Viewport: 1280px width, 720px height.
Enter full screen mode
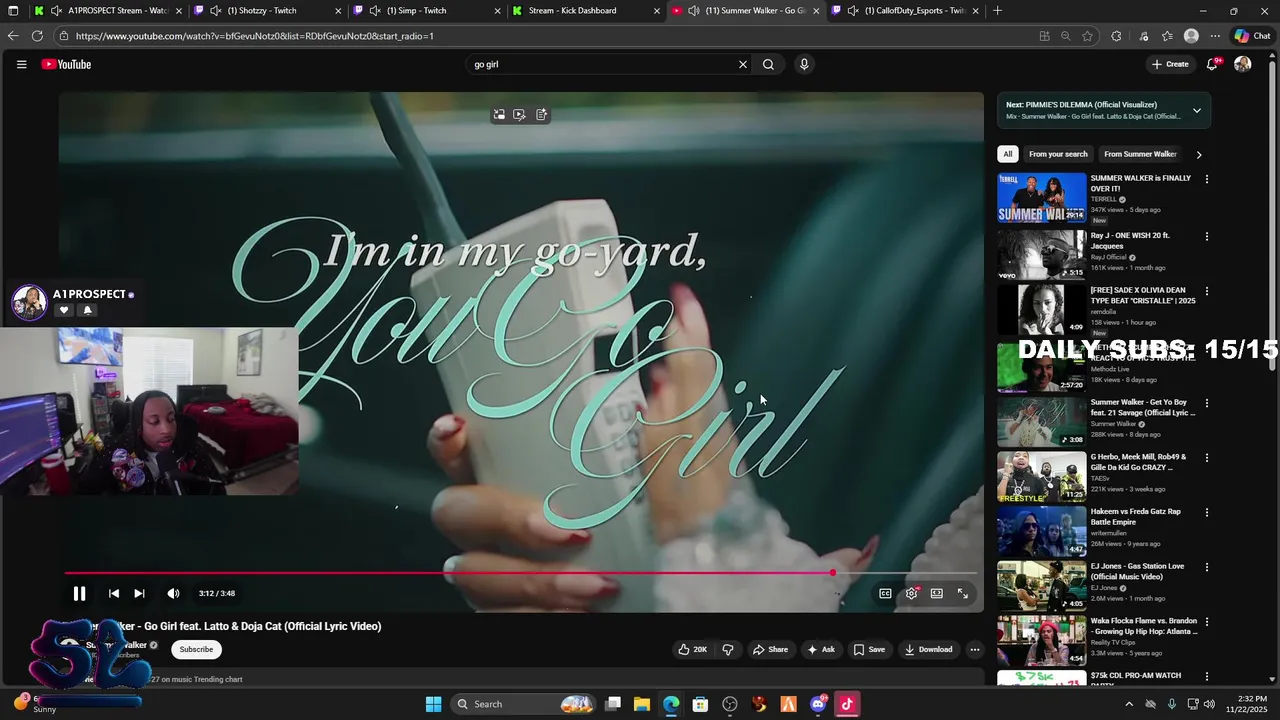click(x=962, y=593)
